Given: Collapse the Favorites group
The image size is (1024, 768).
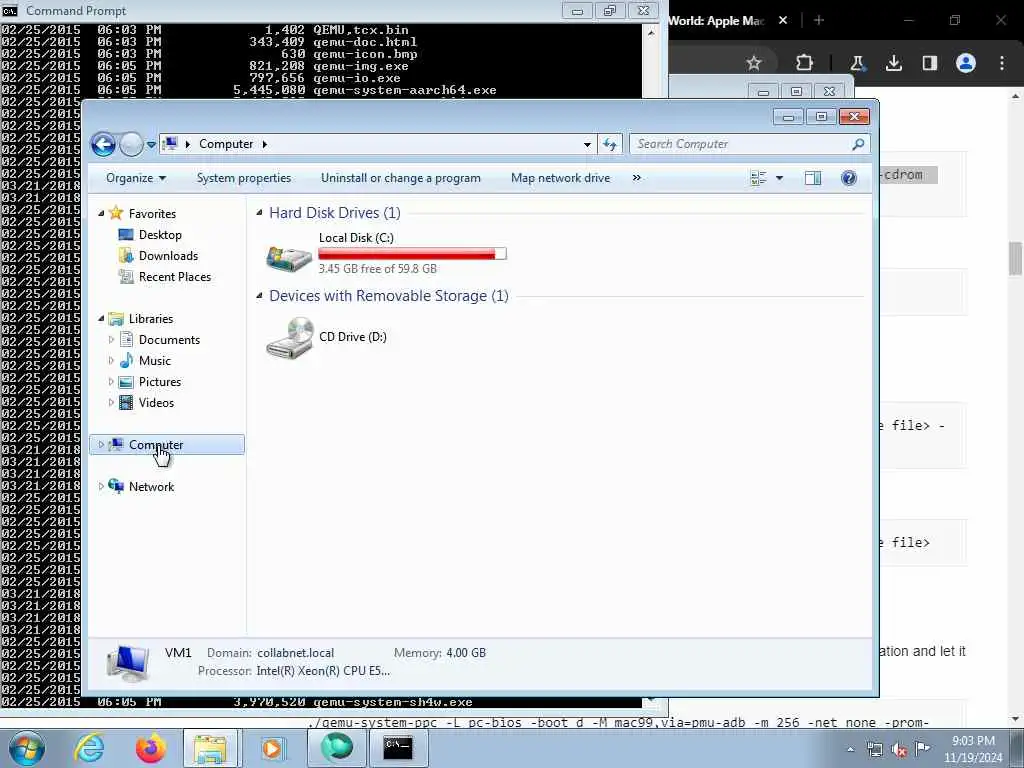Looking at the screenshot, I should point(101,214).
